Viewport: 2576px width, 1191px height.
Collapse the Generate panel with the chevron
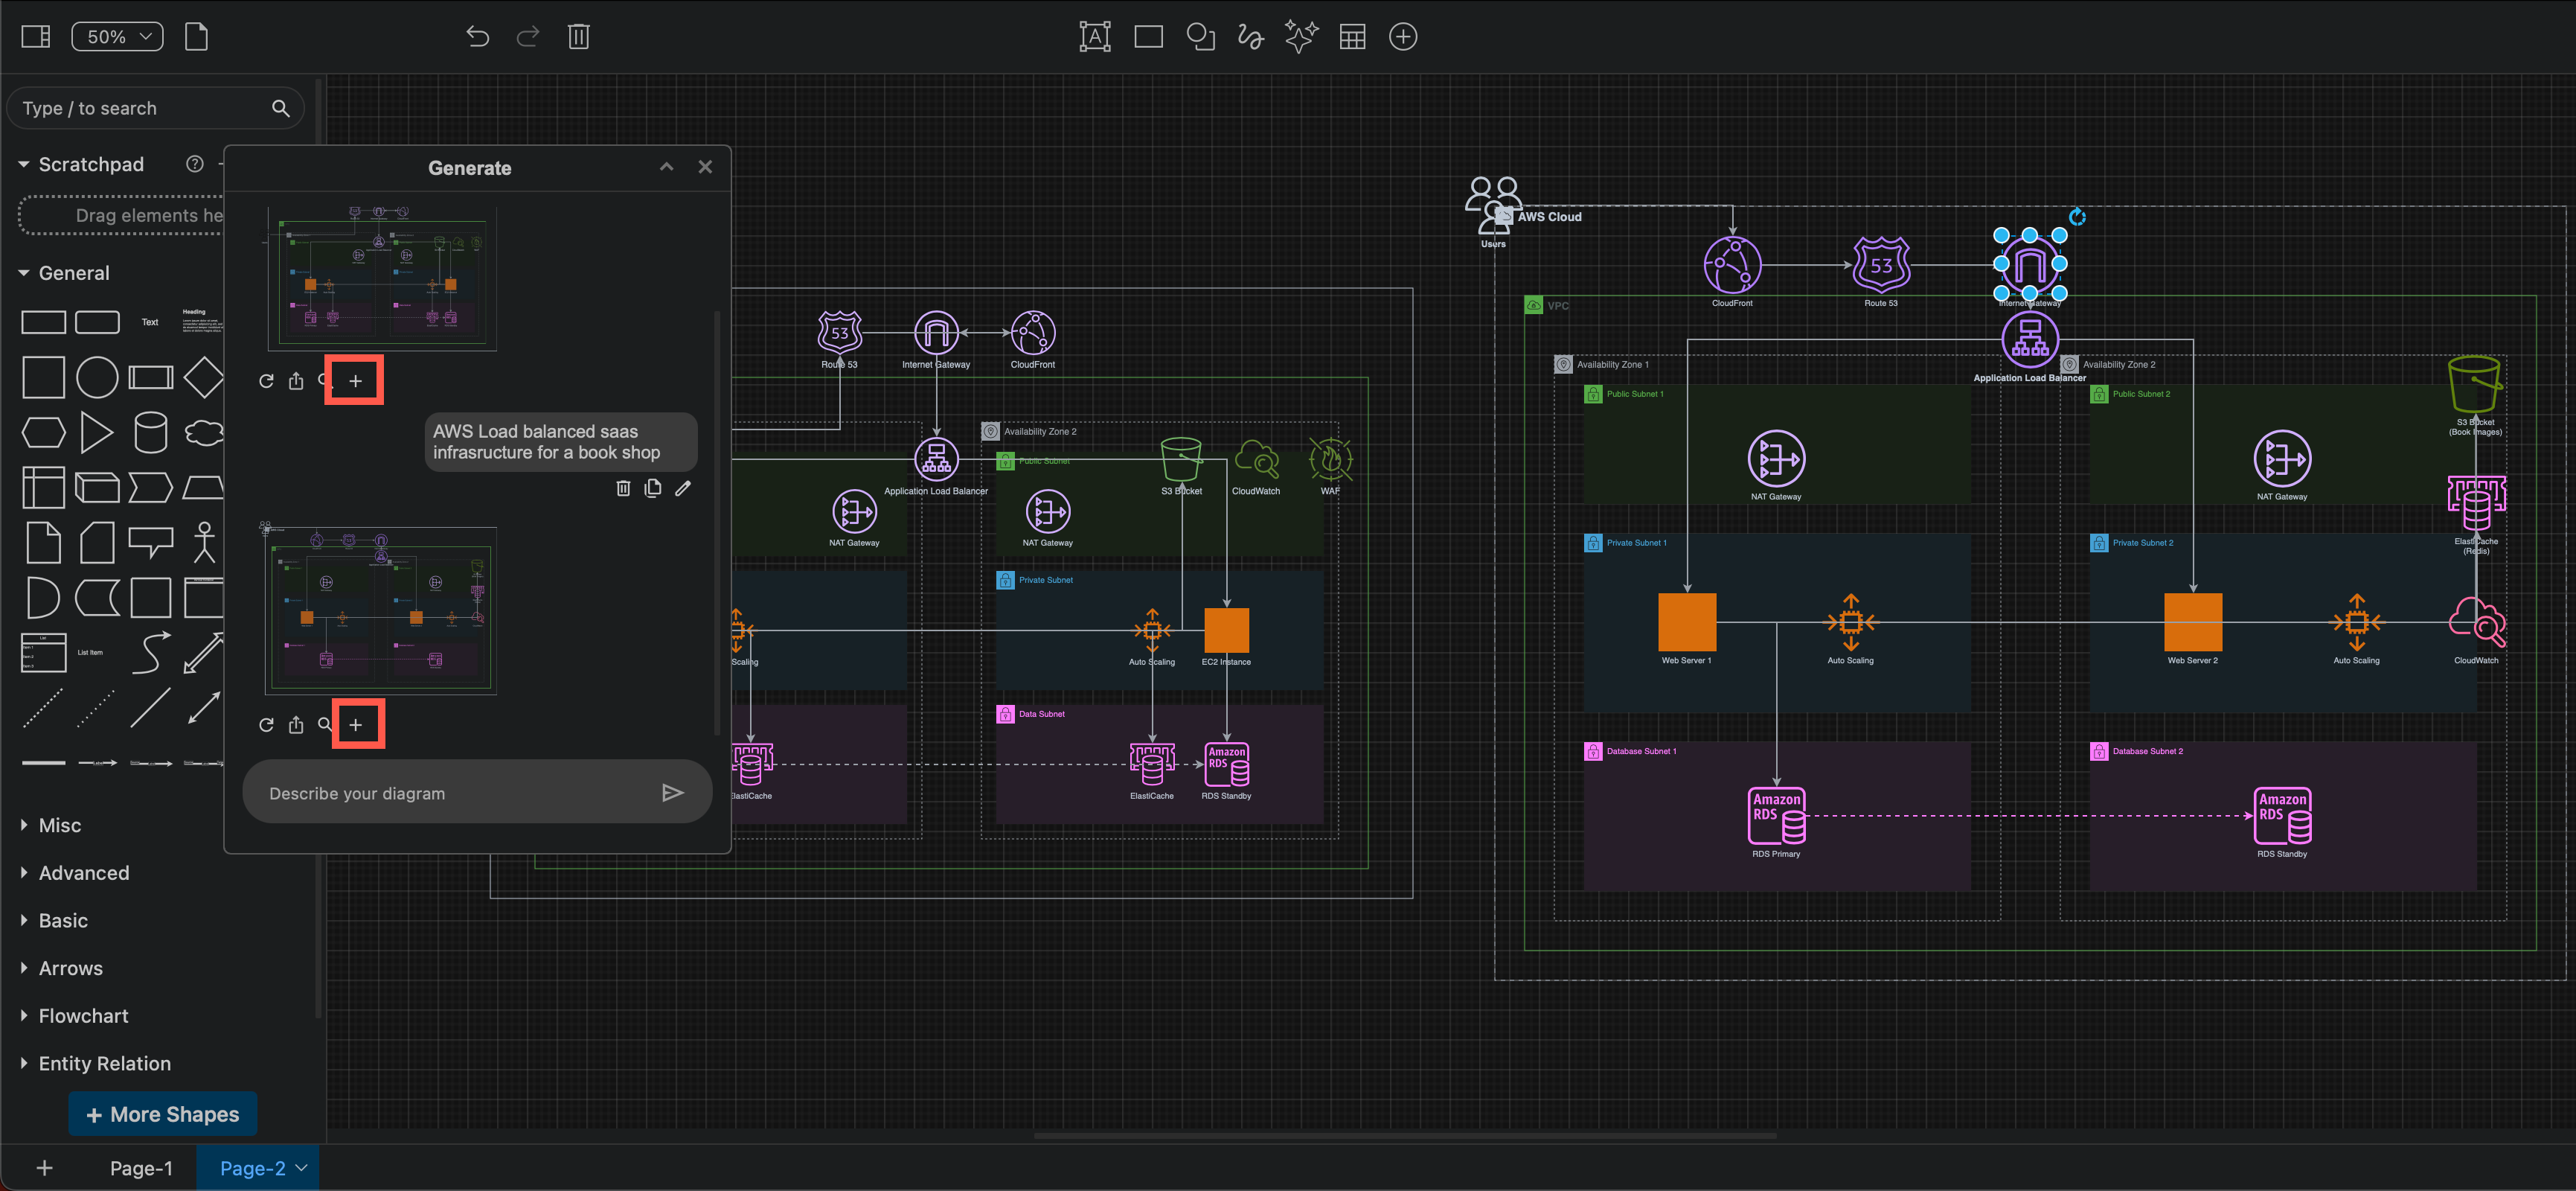click(x=666, y=167)
